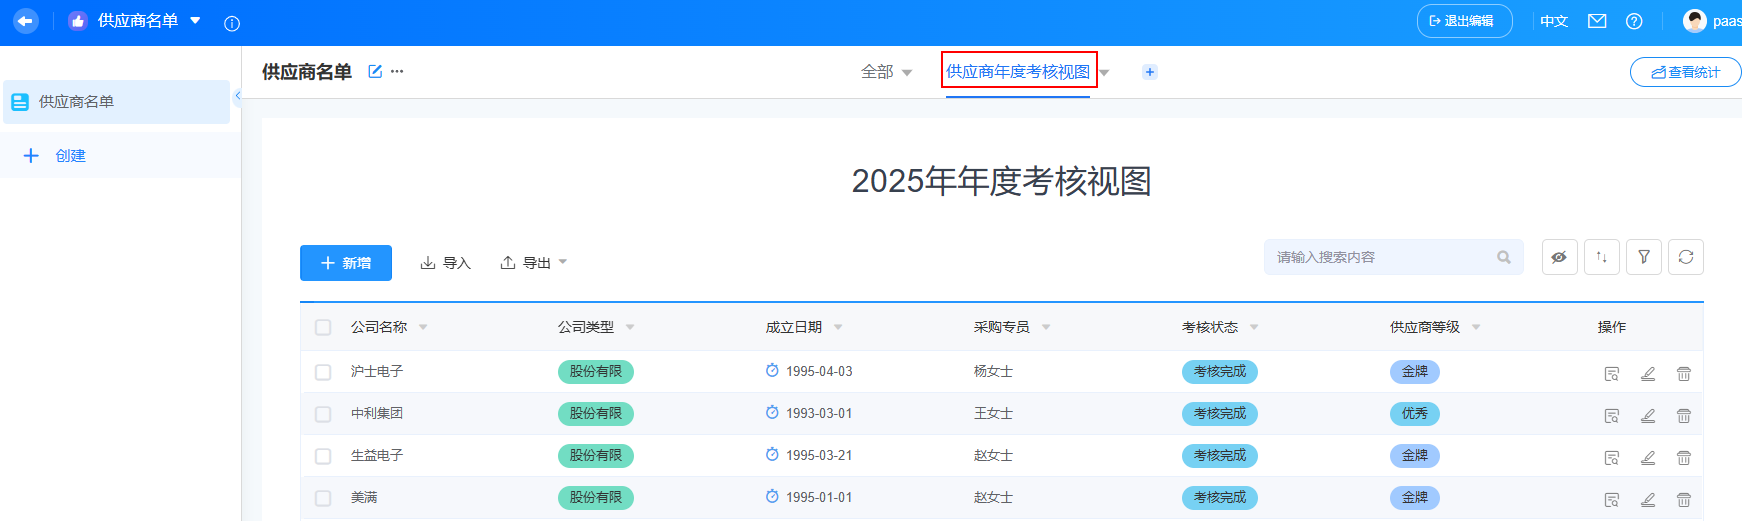This screenshot has height=521, width=1742.
Task: Click the back arrow icon in header
Action: click(x=26, y=21)
